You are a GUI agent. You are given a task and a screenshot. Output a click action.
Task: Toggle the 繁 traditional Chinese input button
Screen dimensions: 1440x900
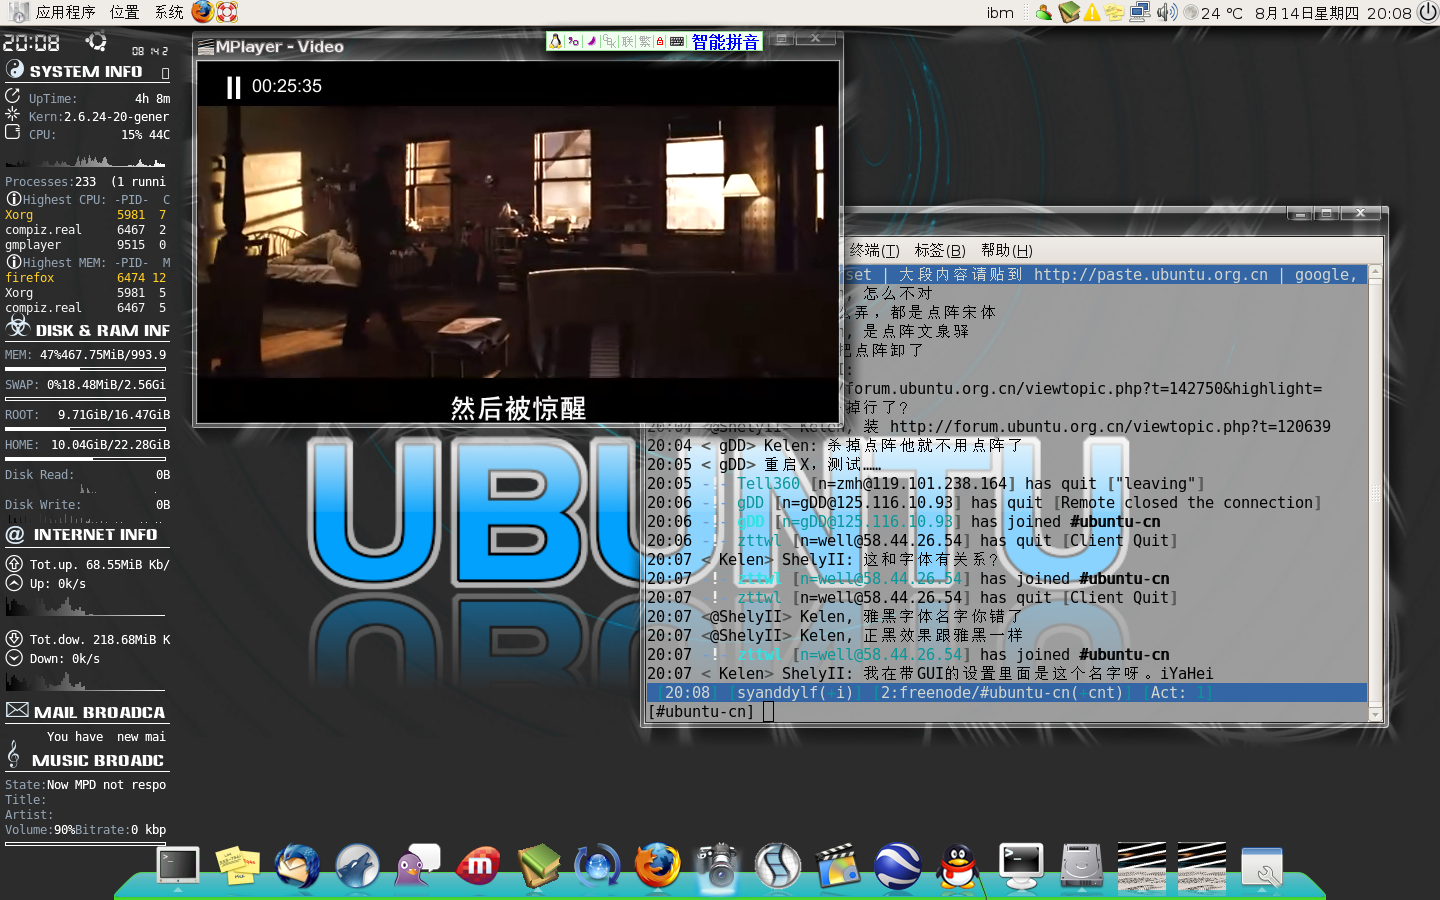coord(645,41)
